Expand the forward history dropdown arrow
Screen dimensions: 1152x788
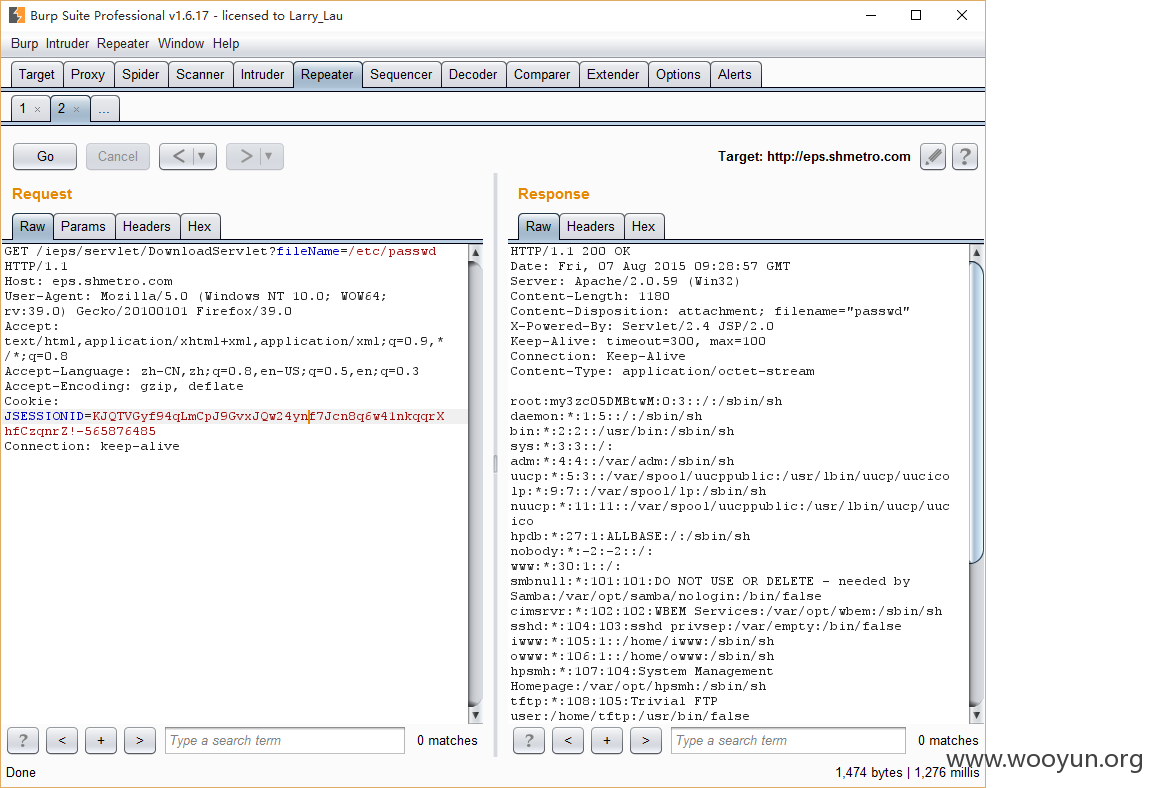pyautogui.click(x=269, y=156)
